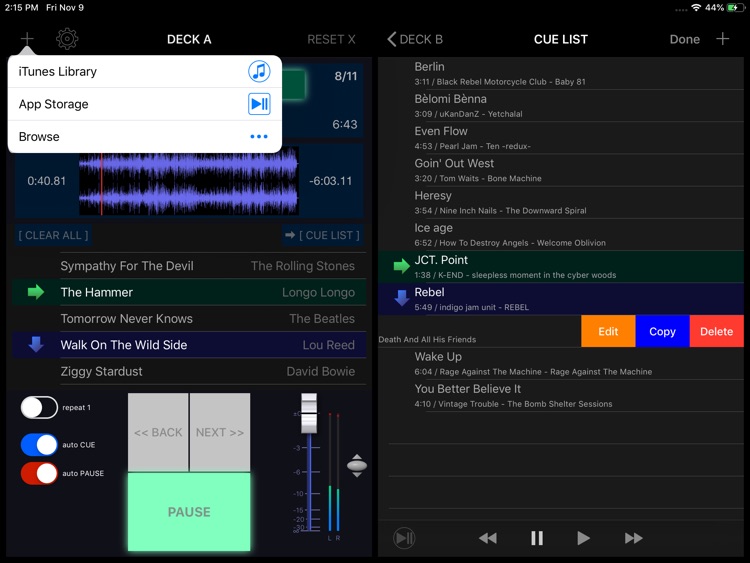Screen dimensions: 750x563
Task: Click RESET X in Deck A header
Action: 331,39
